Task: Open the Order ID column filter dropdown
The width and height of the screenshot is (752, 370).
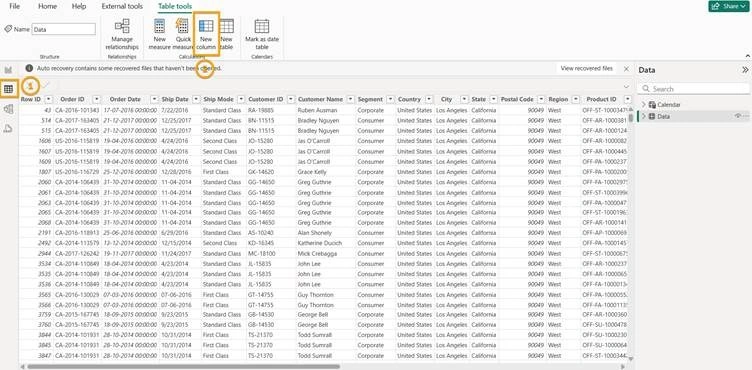Action: [x=96, y=99]
